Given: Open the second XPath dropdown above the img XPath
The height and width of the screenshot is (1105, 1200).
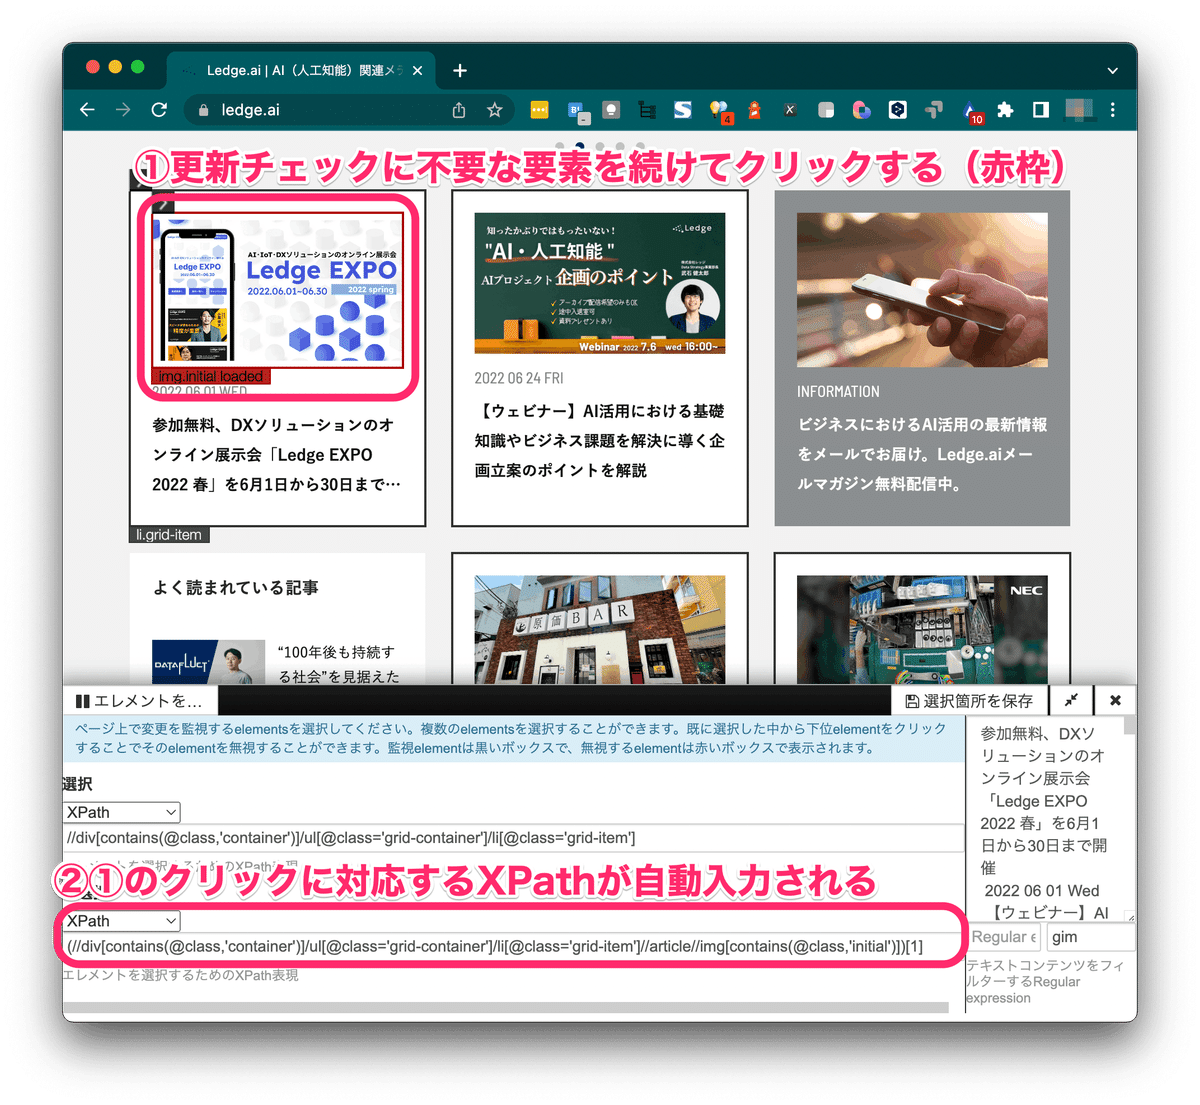Looking at the screenshot, I should 122,921.
